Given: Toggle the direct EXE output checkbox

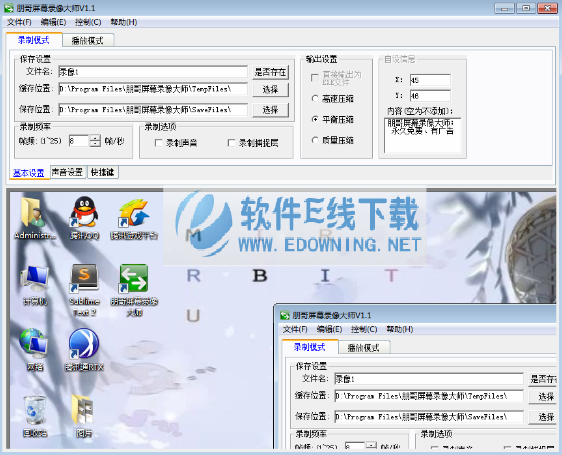Looking at the screenshot, I should coord(315,77).
